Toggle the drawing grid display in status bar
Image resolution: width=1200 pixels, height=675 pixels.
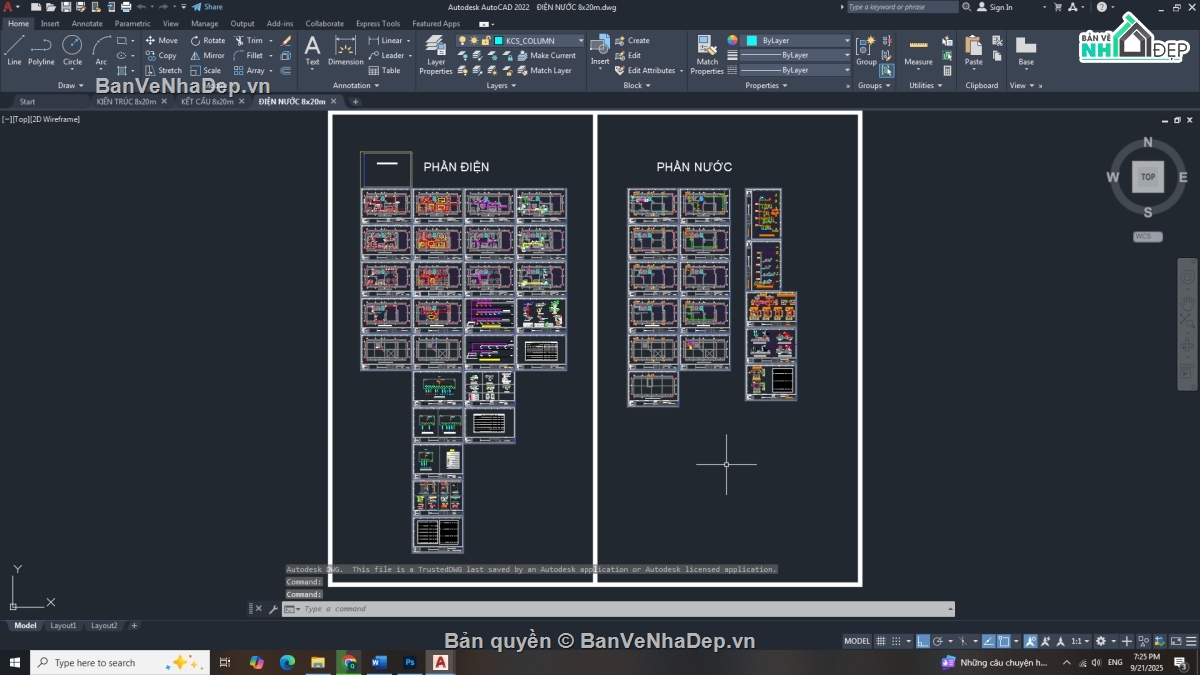click(881, 641)
